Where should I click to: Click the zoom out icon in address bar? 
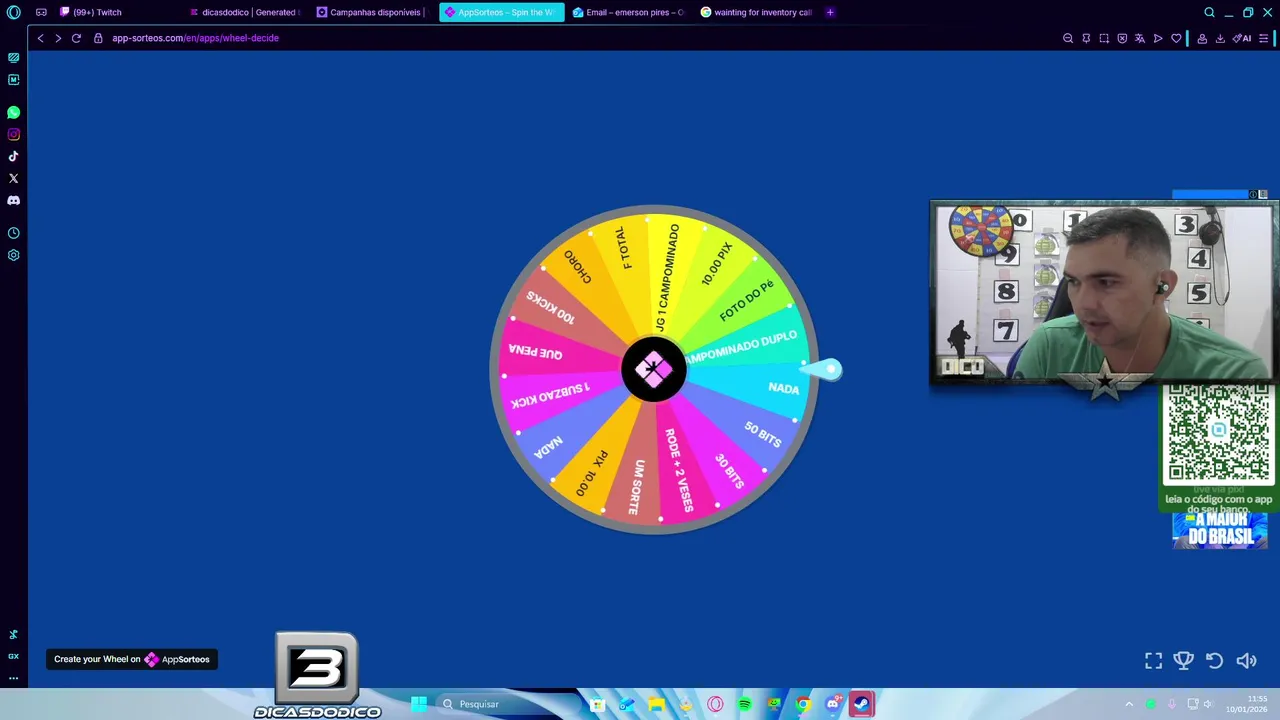pyautogui.click(x=1068, y=38)
